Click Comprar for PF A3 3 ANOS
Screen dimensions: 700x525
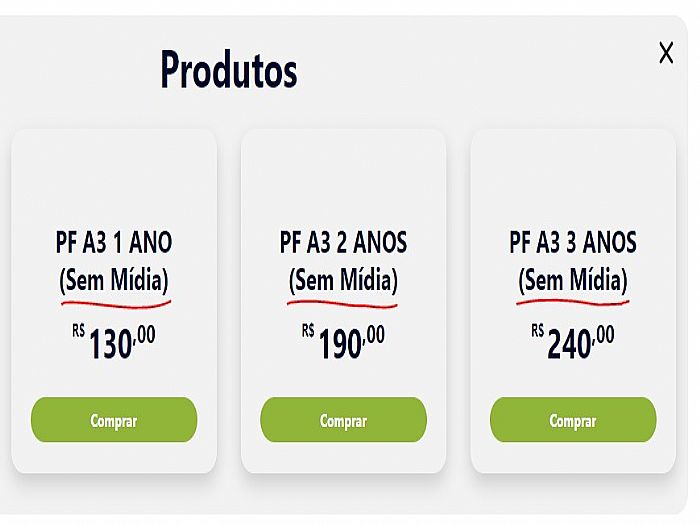coord(573,420)
